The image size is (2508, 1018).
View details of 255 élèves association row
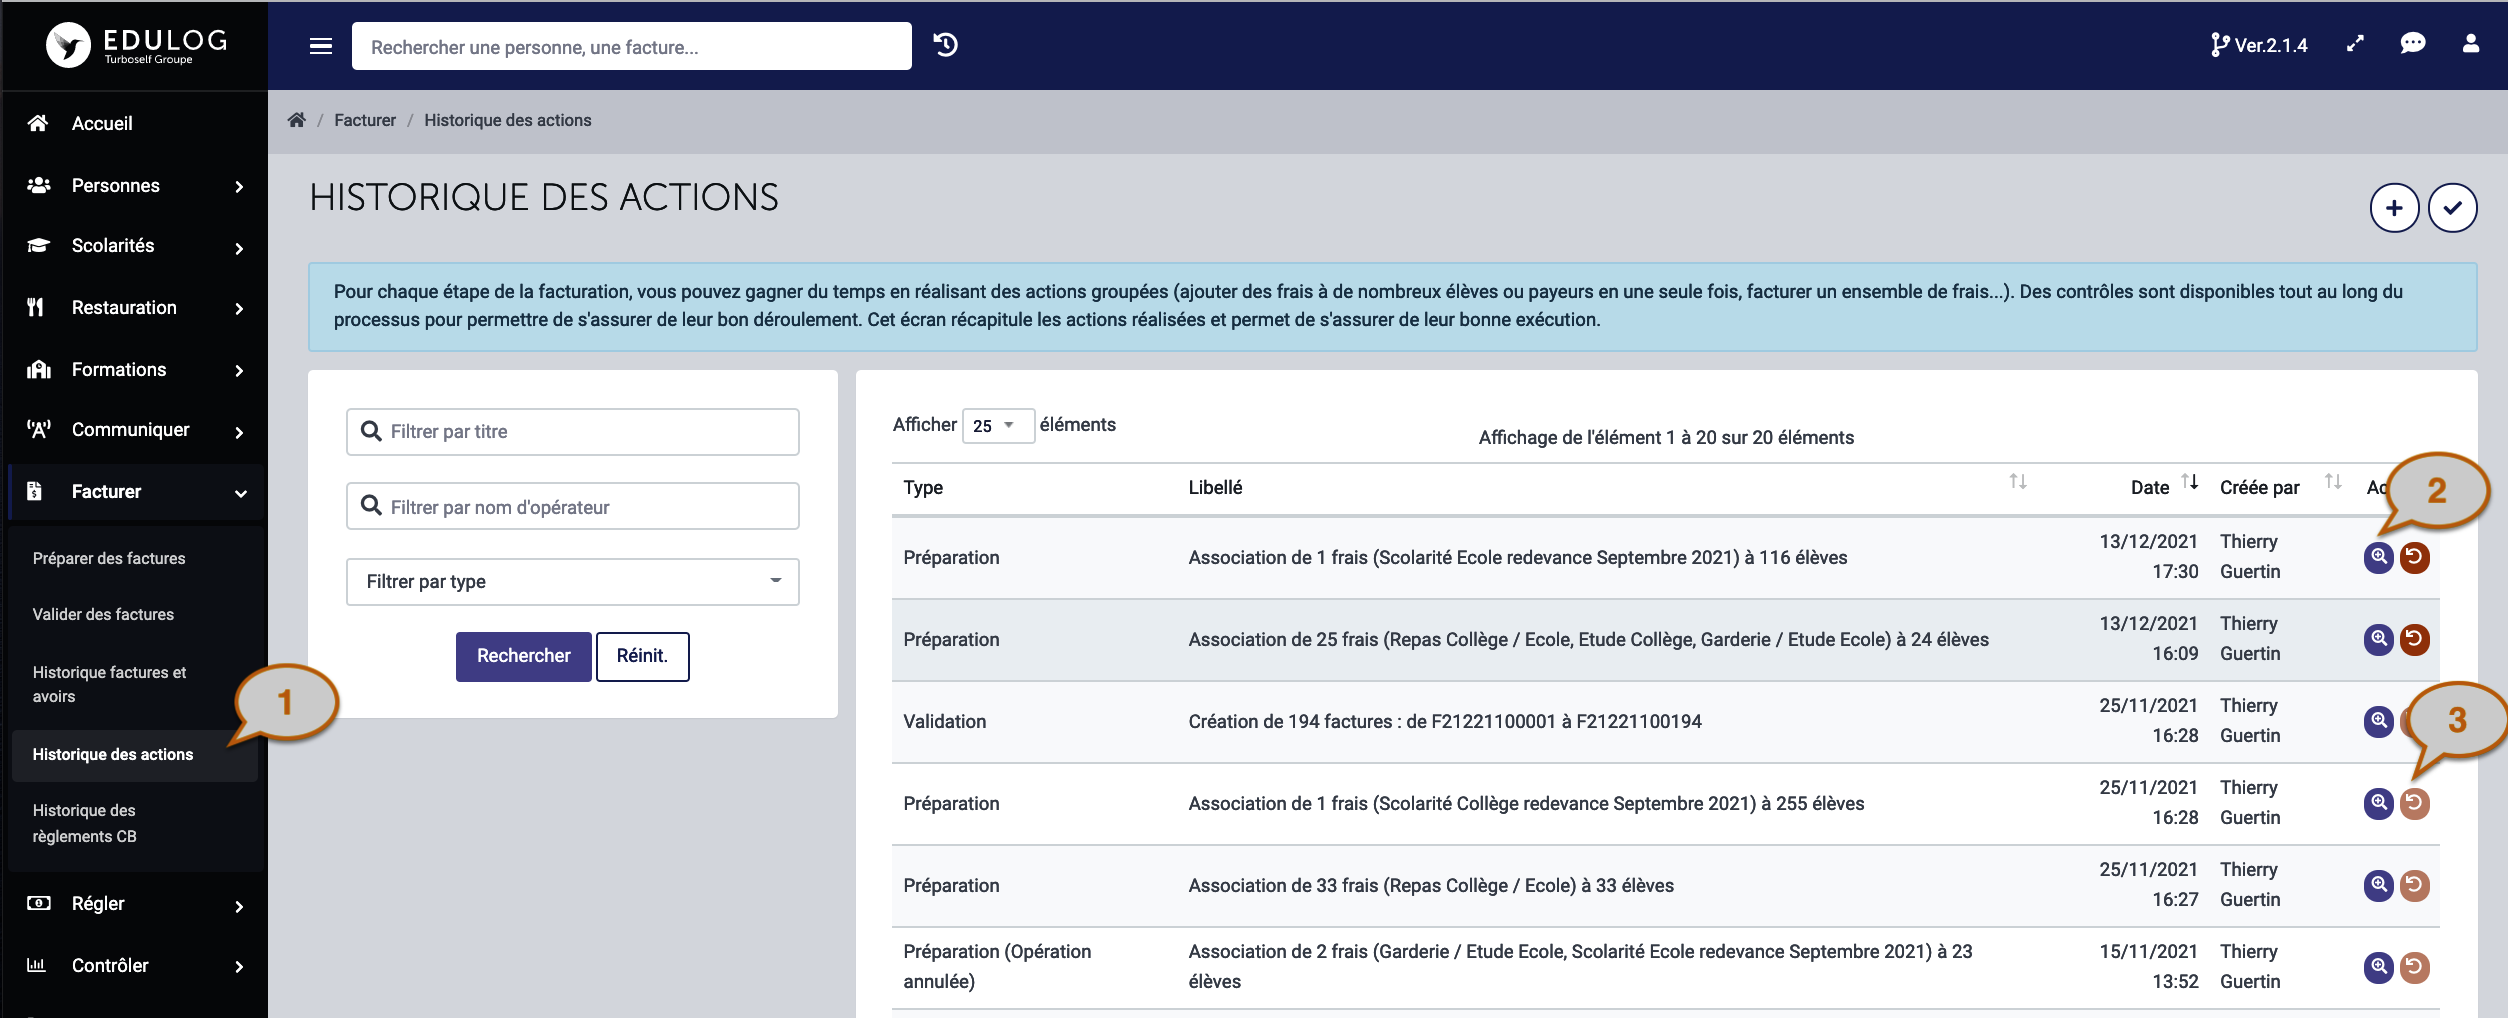(2379, 803)
